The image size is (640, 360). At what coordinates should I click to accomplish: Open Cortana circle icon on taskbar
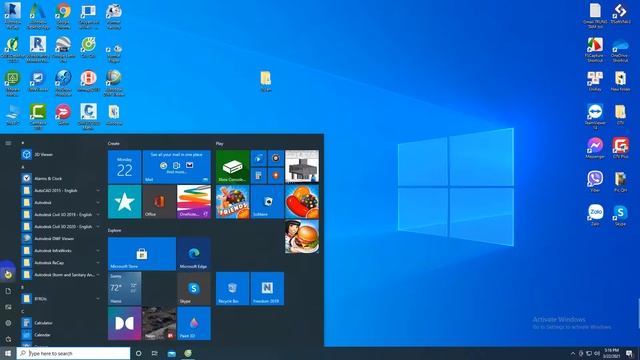coord(138,353)
